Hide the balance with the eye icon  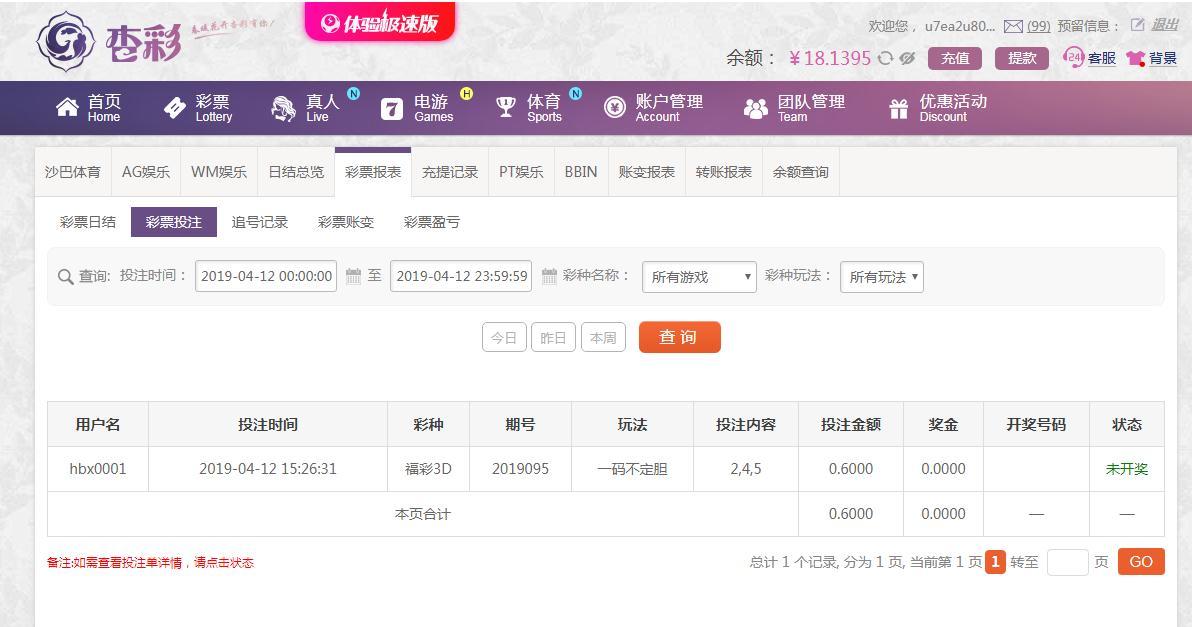click(907, 58)
